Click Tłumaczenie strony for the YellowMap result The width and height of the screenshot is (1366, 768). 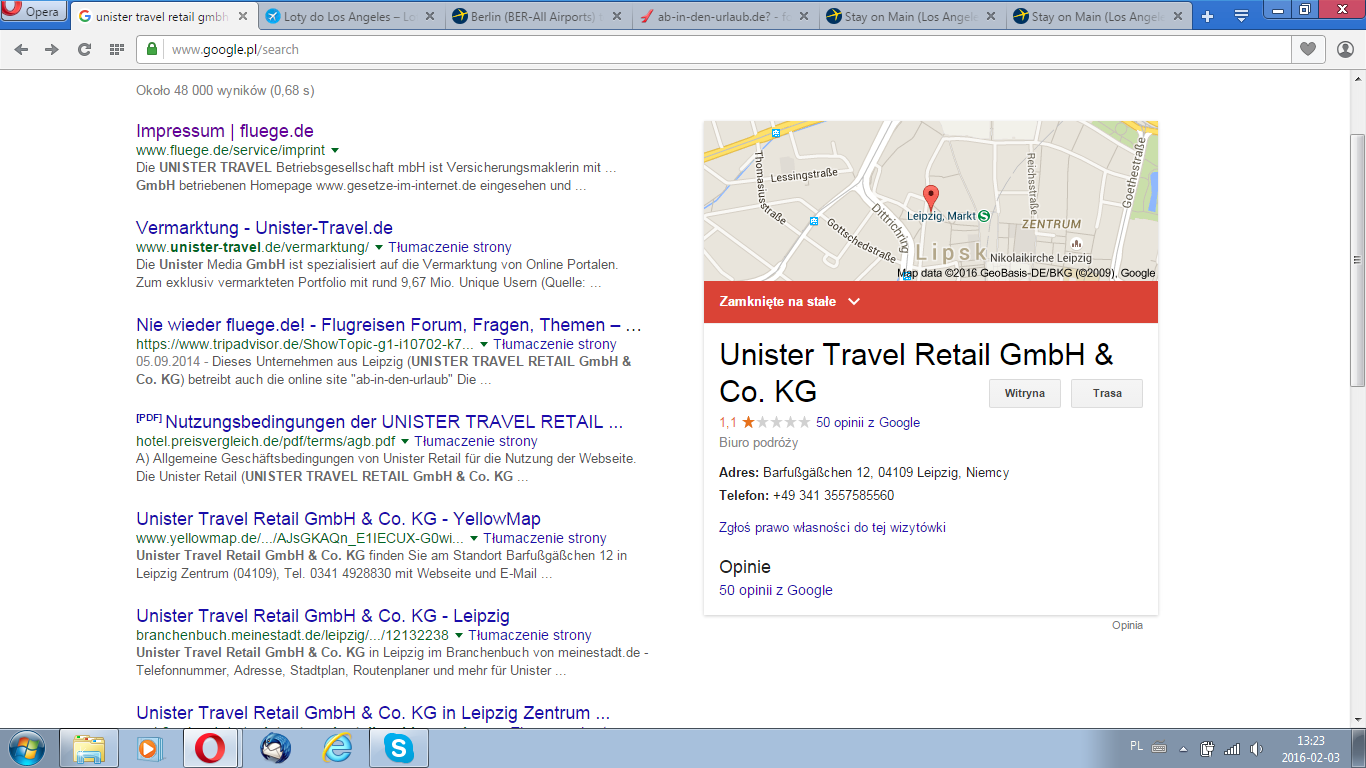tap(545, 538)
